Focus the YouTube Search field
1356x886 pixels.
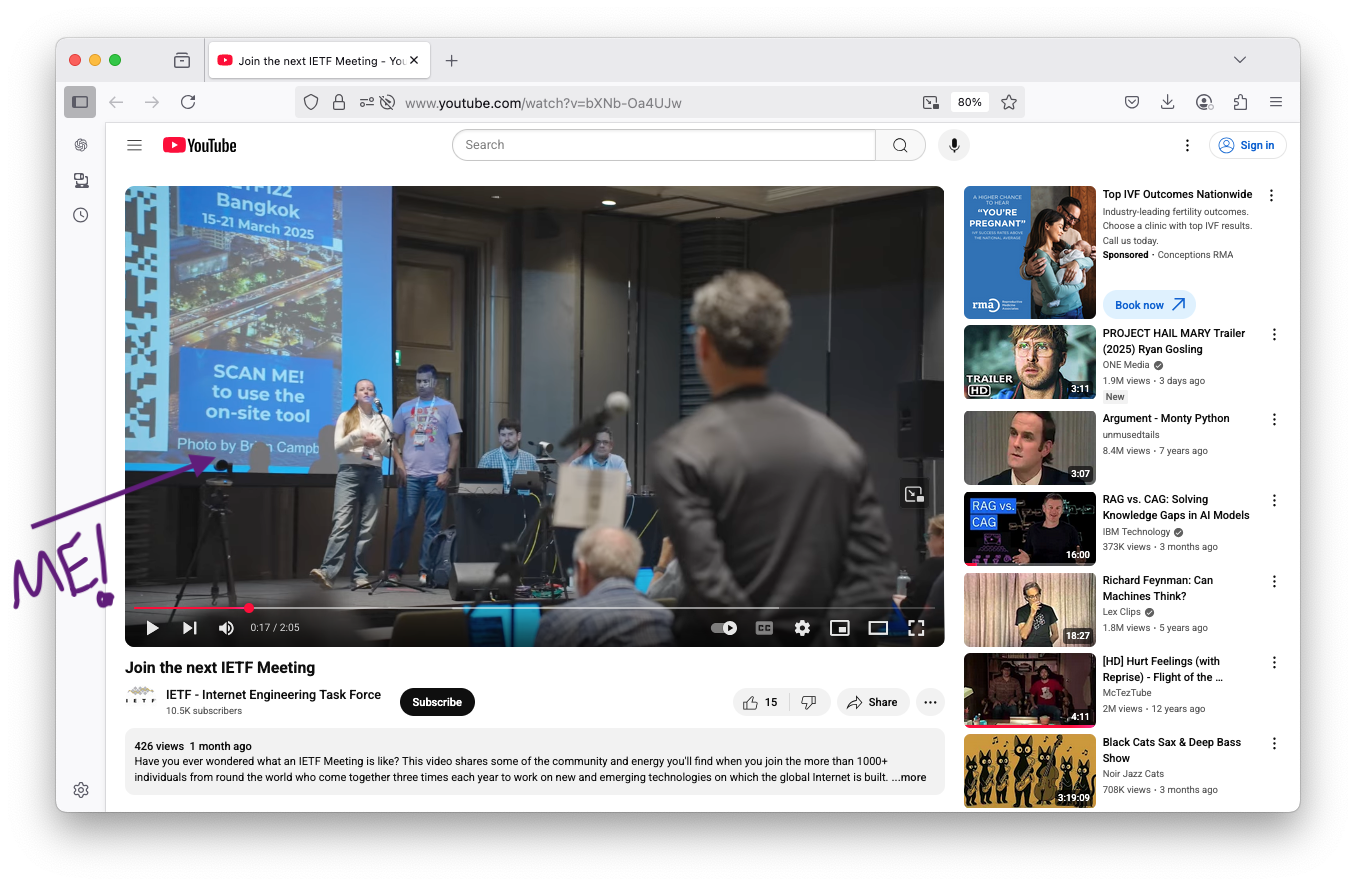(x=664, y=145)
